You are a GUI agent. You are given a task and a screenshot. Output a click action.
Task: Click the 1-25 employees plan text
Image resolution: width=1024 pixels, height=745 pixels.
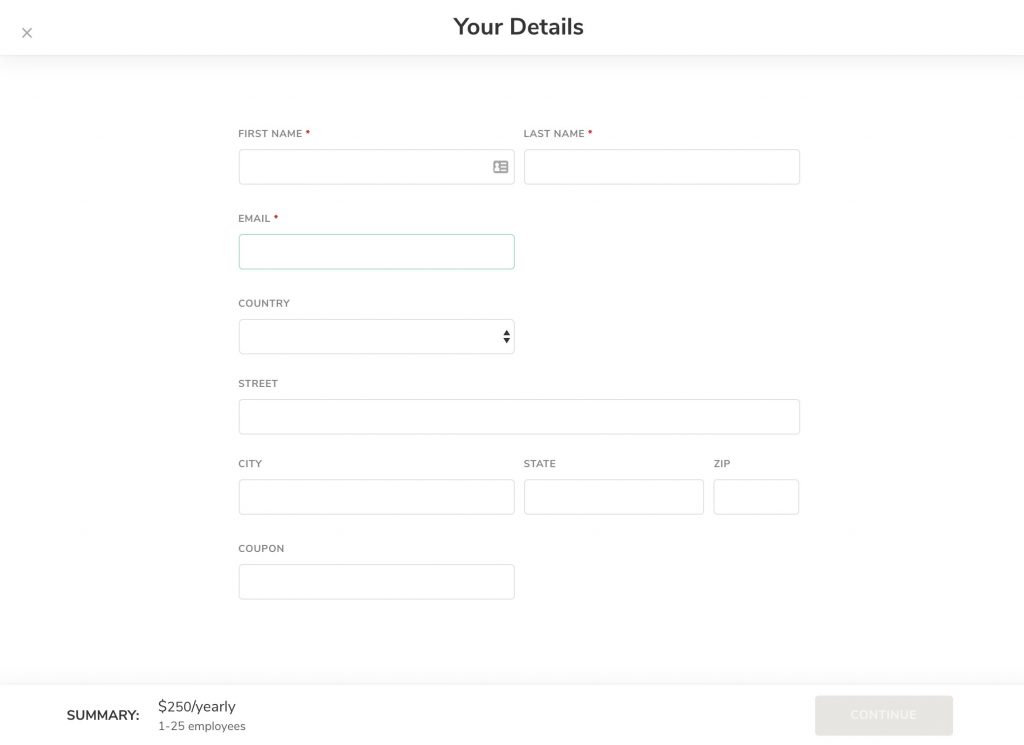tap(202, 727)
